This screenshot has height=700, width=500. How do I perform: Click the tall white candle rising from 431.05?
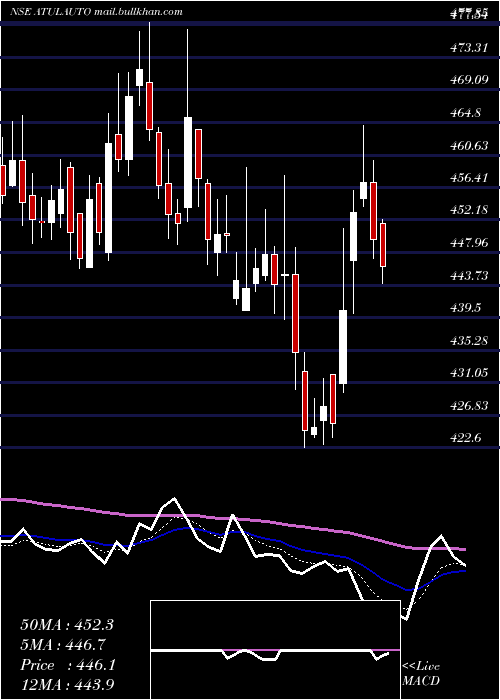[343, 346]
